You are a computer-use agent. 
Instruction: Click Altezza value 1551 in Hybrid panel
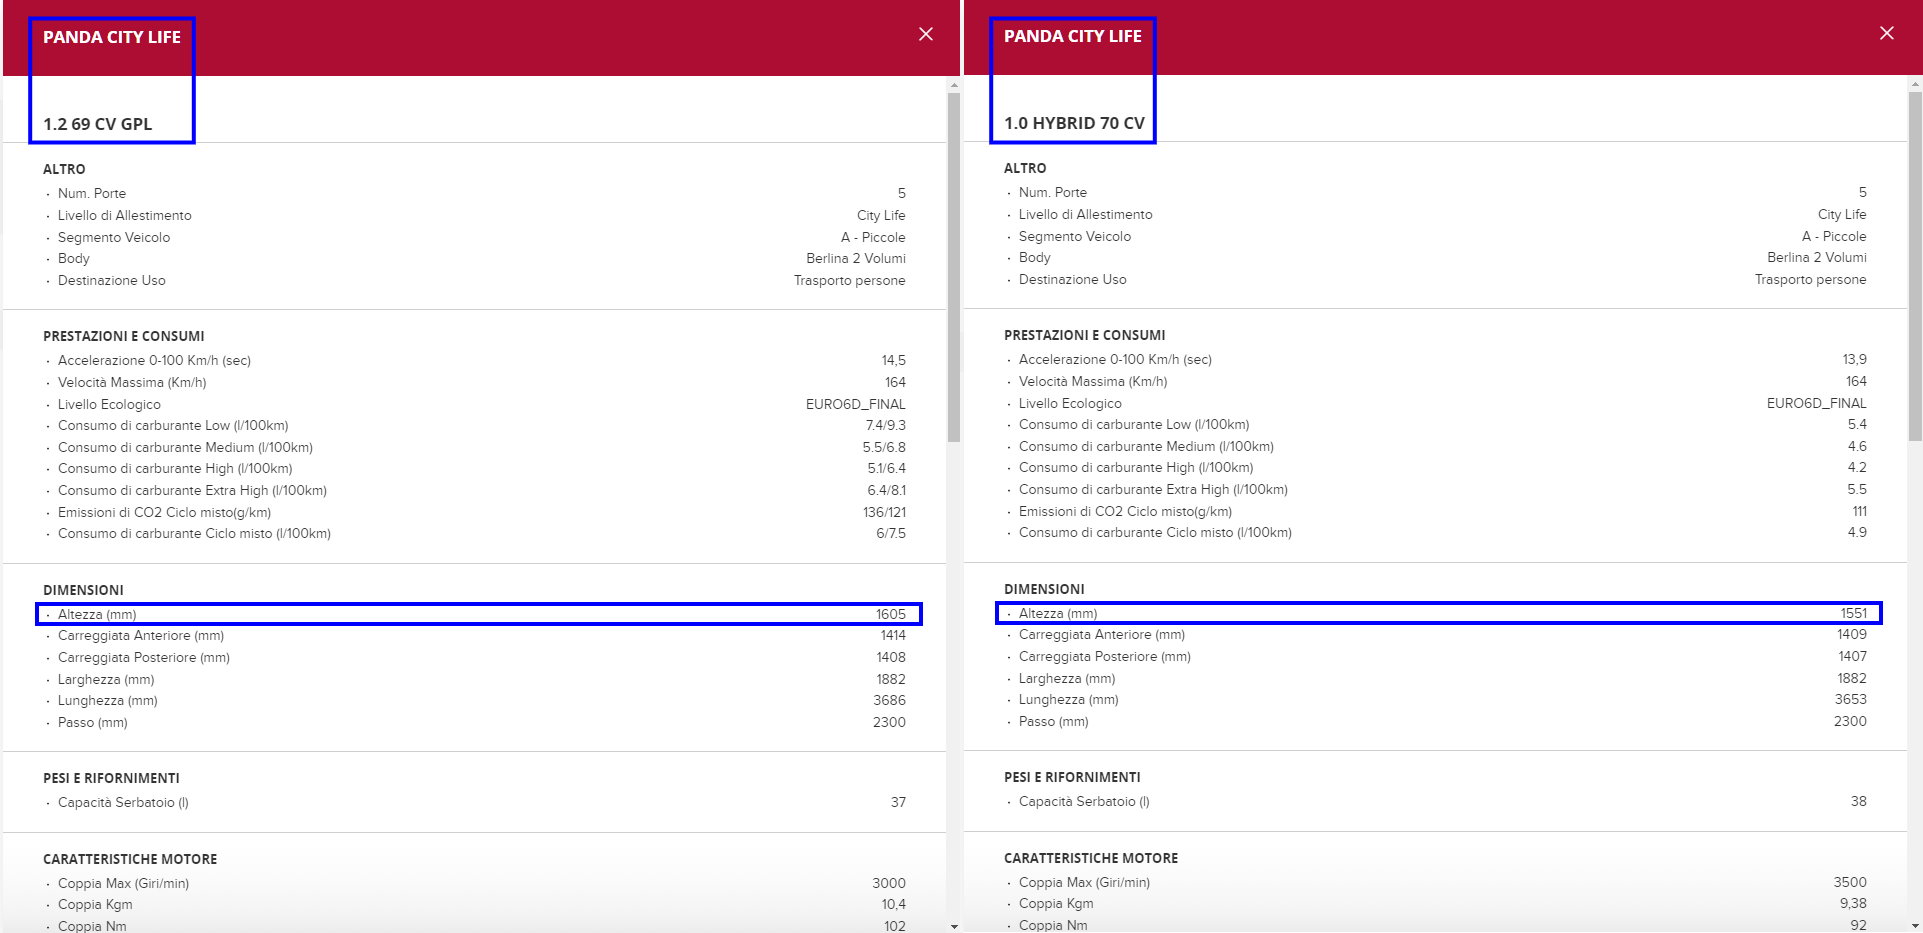1854,613
